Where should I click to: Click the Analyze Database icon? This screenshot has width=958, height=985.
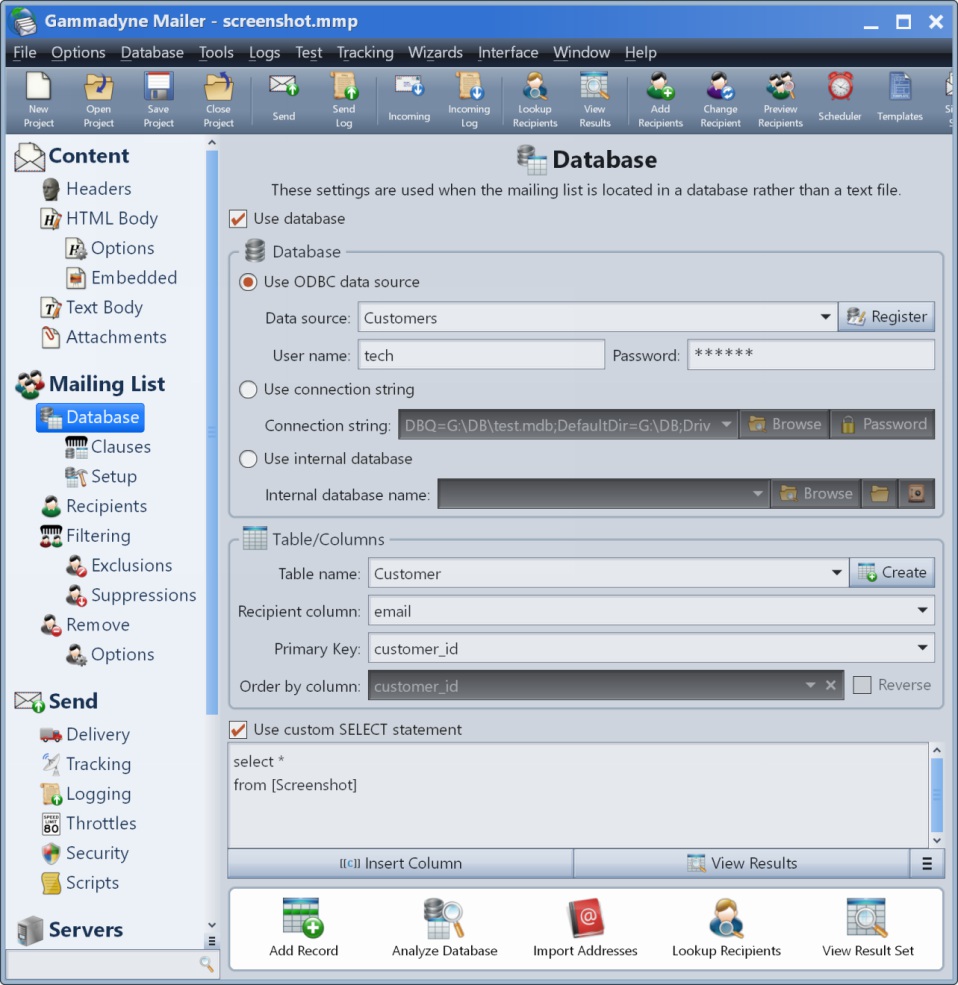pyautogui.click(x=444, y=927)
